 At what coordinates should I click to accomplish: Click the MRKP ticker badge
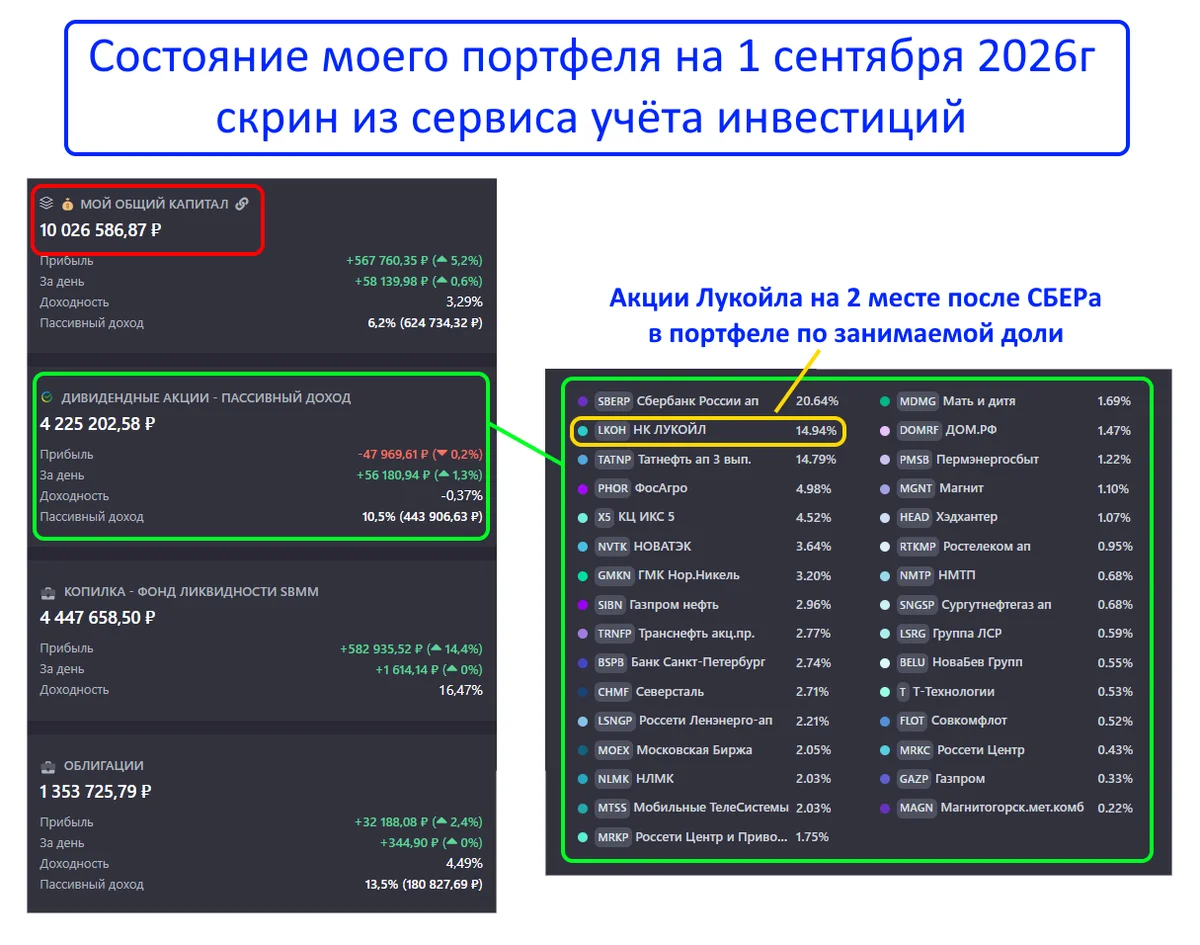[613, 836]
